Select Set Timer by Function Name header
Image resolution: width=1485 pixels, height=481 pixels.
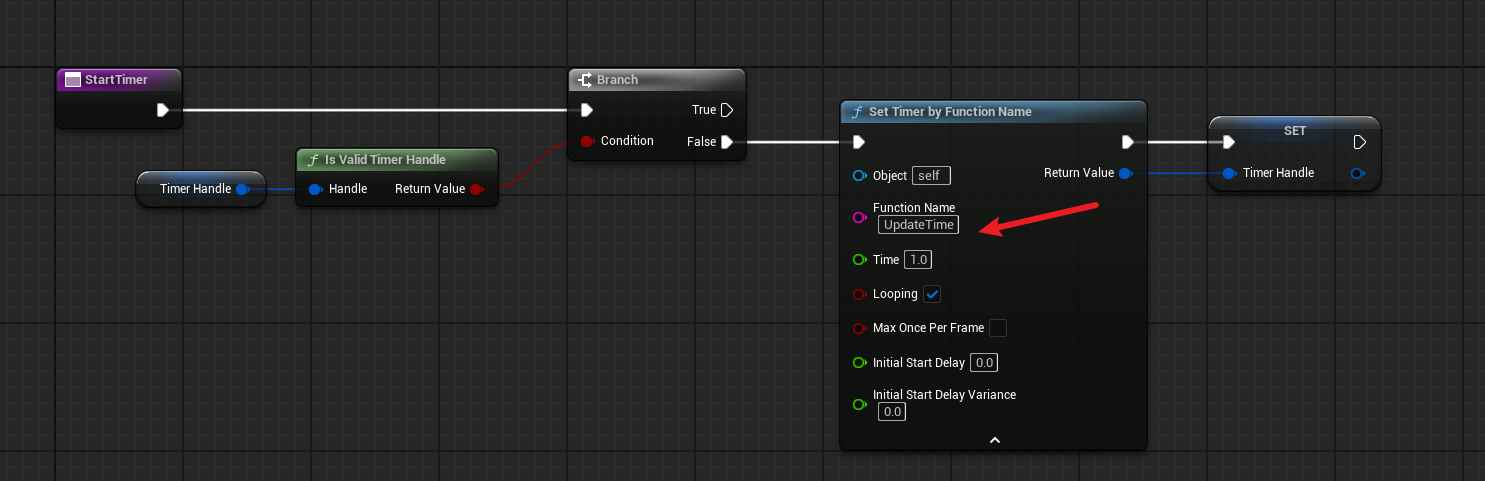tap(993, 112)
